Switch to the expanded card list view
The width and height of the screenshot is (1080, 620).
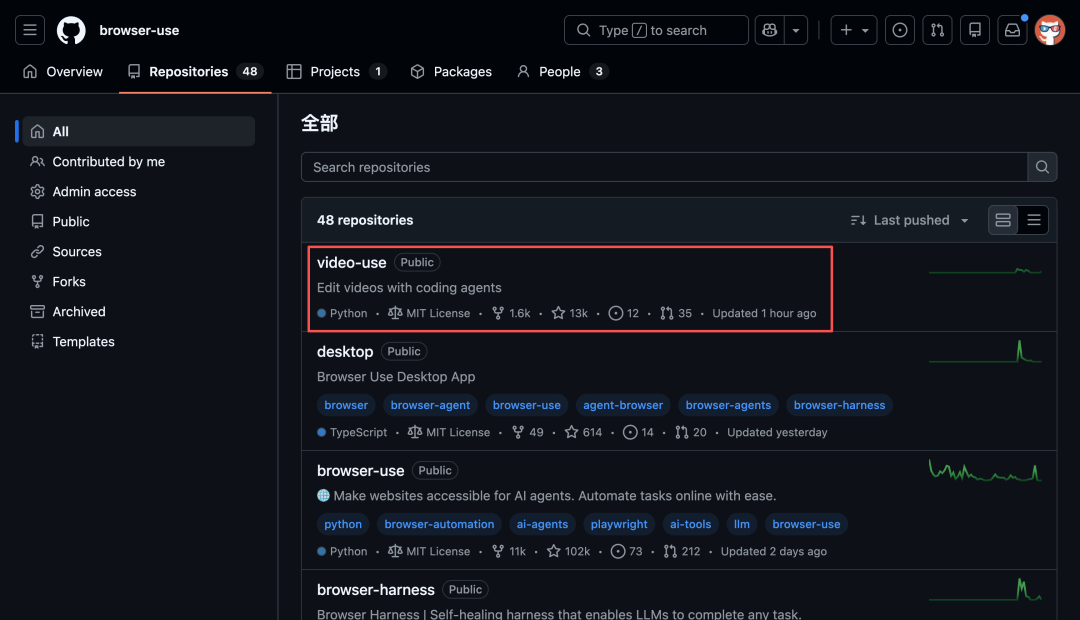[x=1003, y=220]
